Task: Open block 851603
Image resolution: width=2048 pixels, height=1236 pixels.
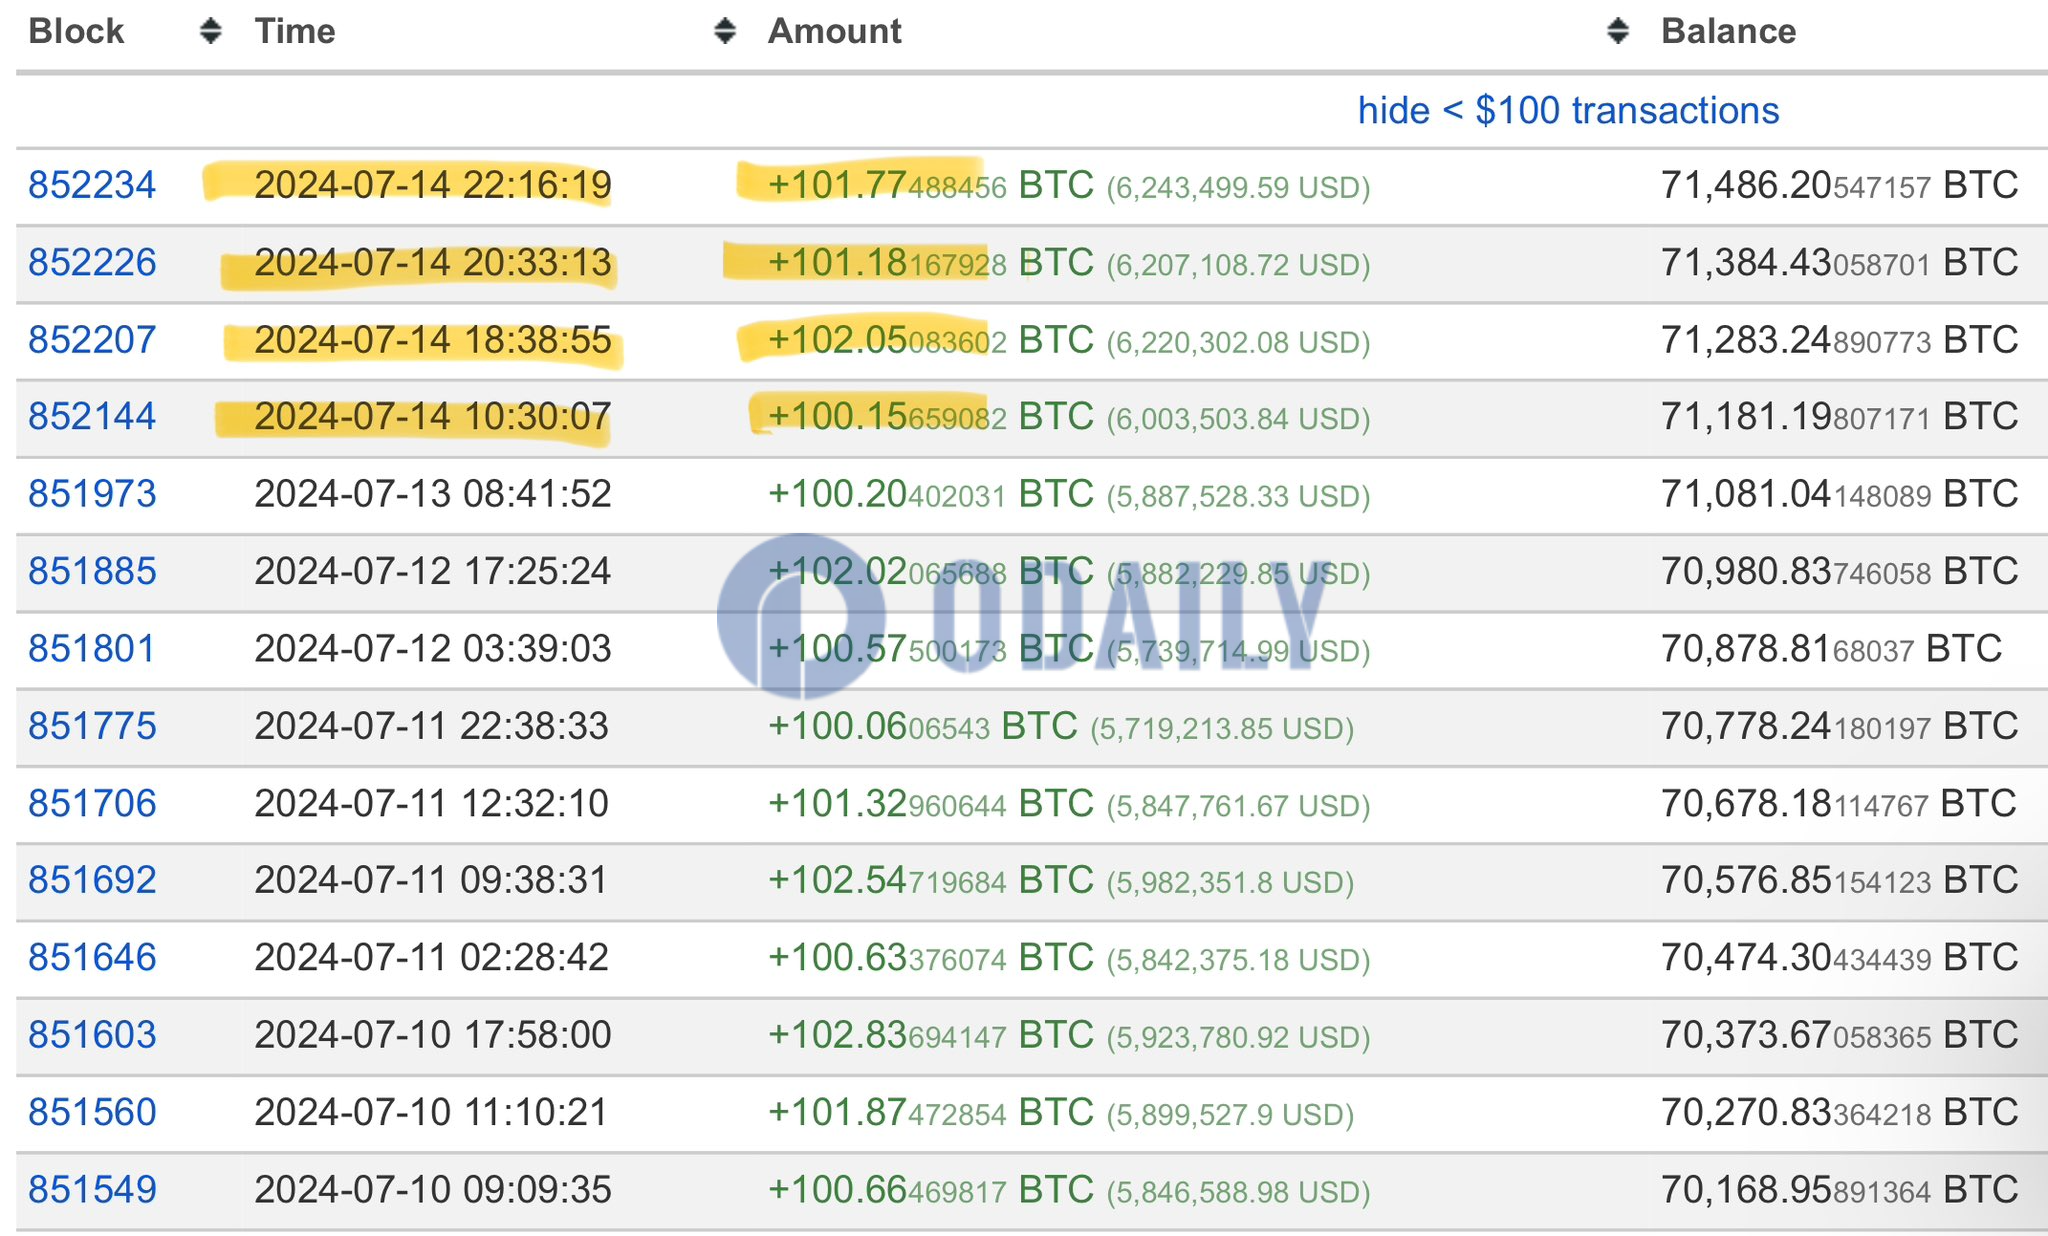Action: (92, 1034)
